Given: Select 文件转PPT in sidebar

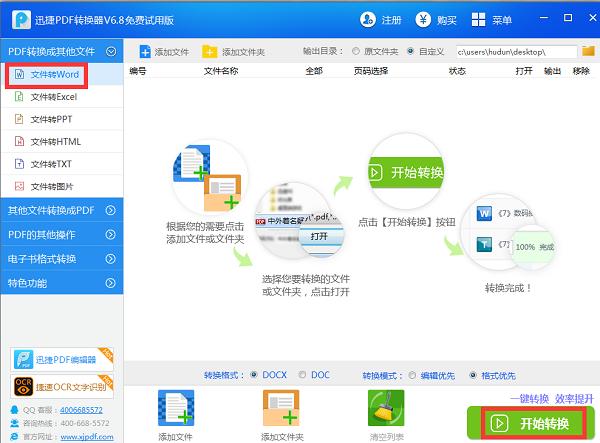Looking at the screenshot, I should [x=50, y=119].
